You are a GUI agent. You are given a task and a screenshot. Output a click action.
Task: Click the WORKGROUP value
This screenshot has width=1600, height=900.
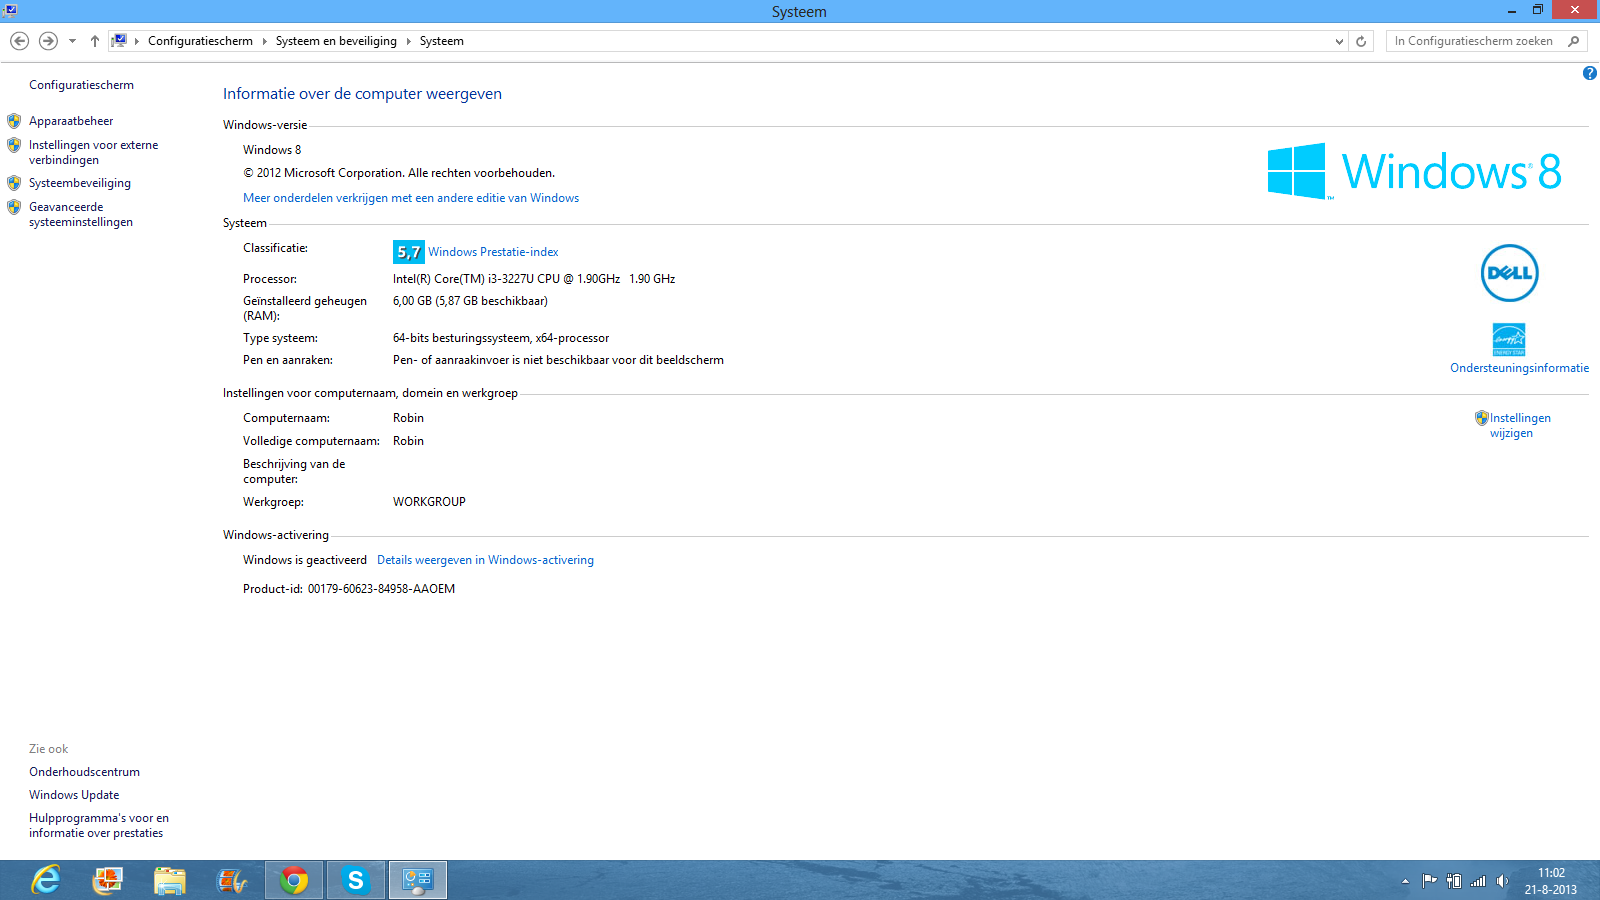point(429,502)
